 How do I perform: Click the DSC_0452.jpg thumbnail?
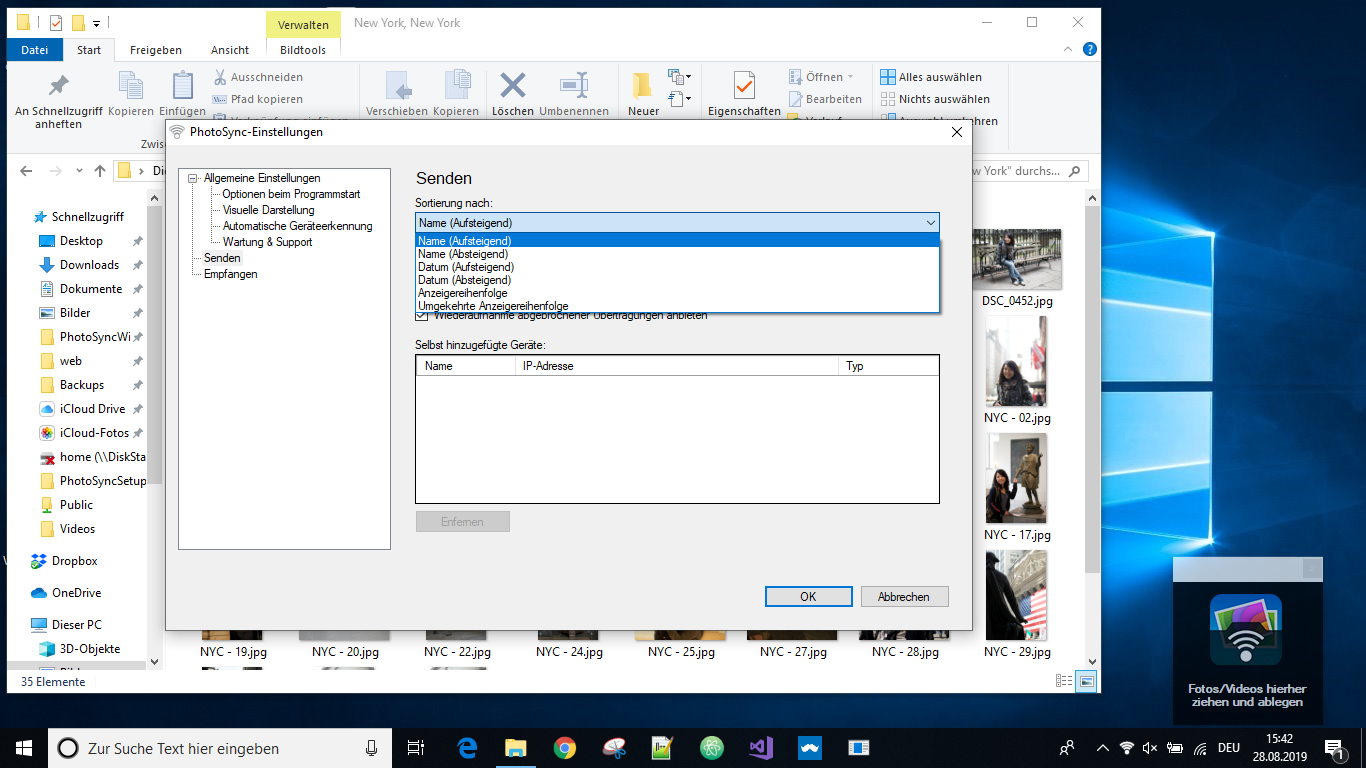point(1016,258)
